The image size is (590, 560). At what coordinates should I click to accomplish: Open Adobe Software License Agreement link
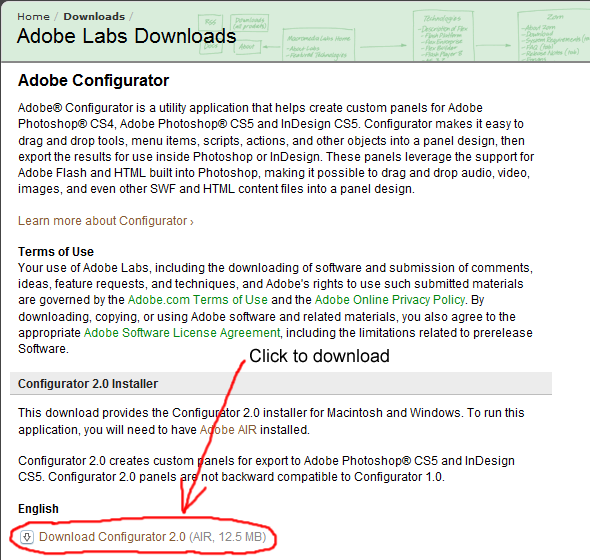tap(182, 333)
